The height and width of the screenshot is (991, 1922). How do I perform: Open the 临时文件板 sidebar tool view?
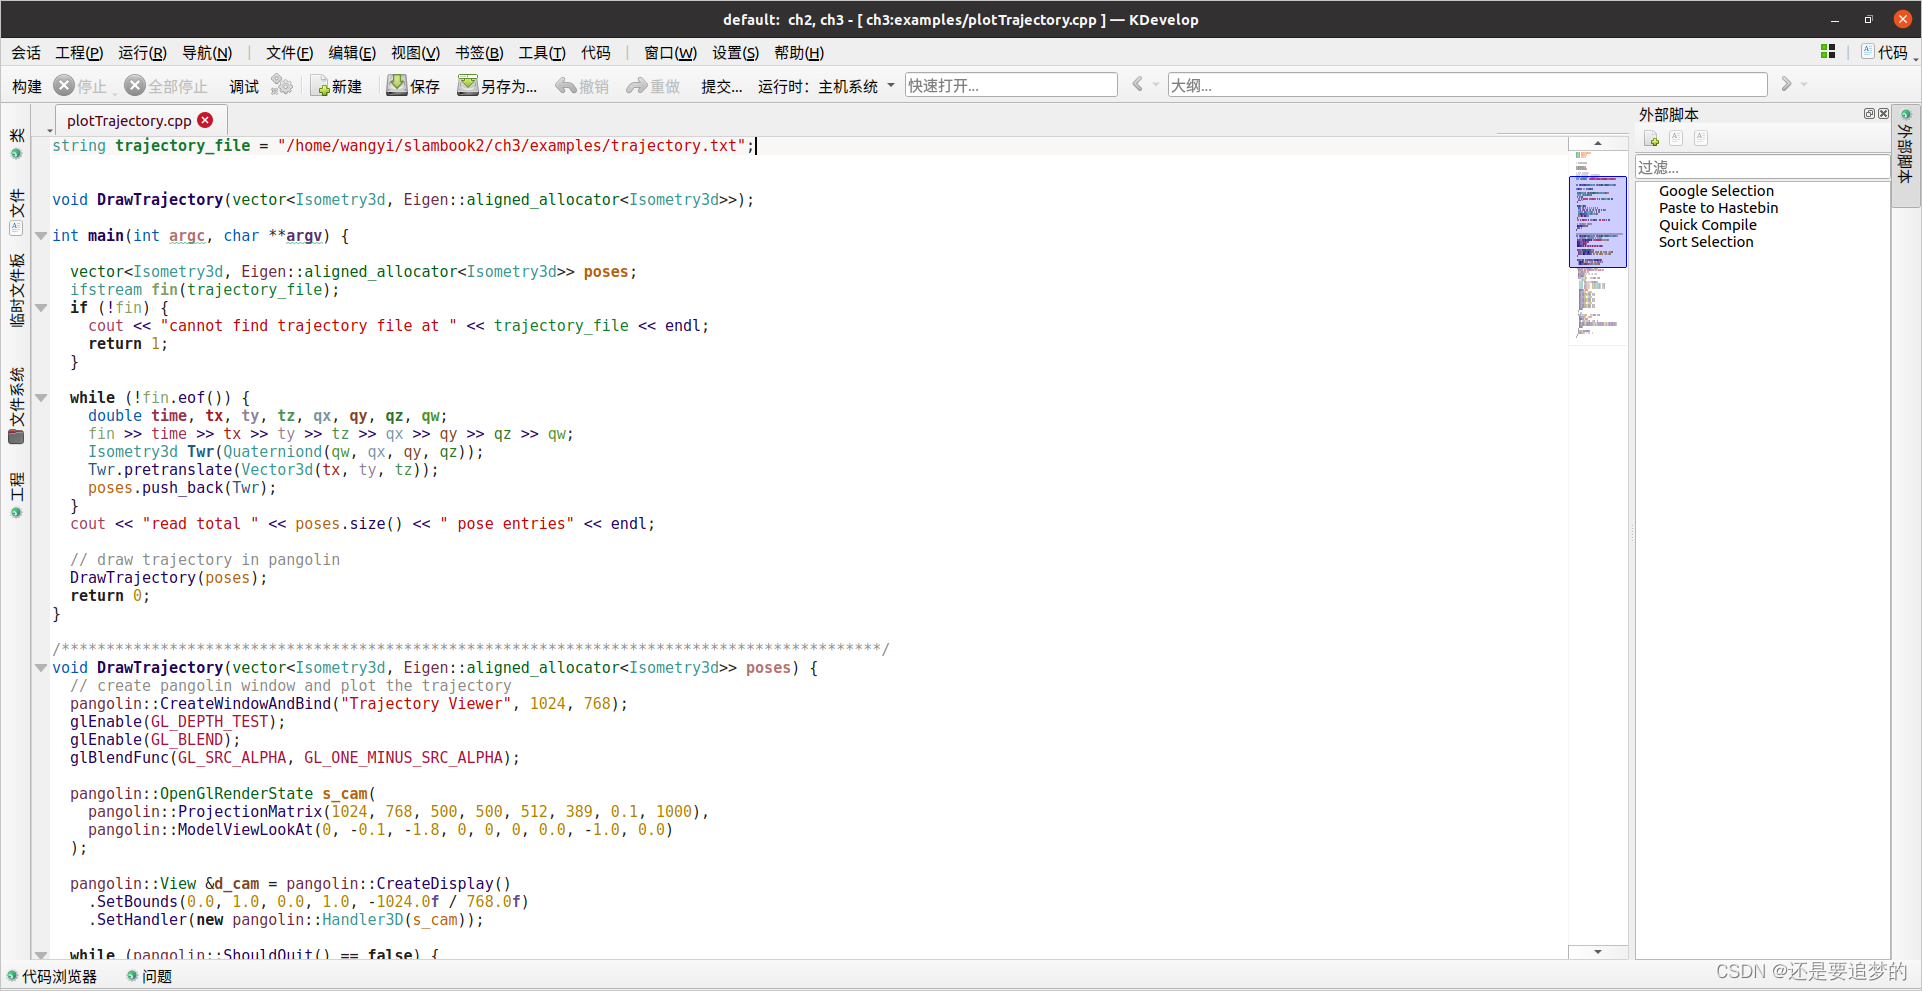16,290
